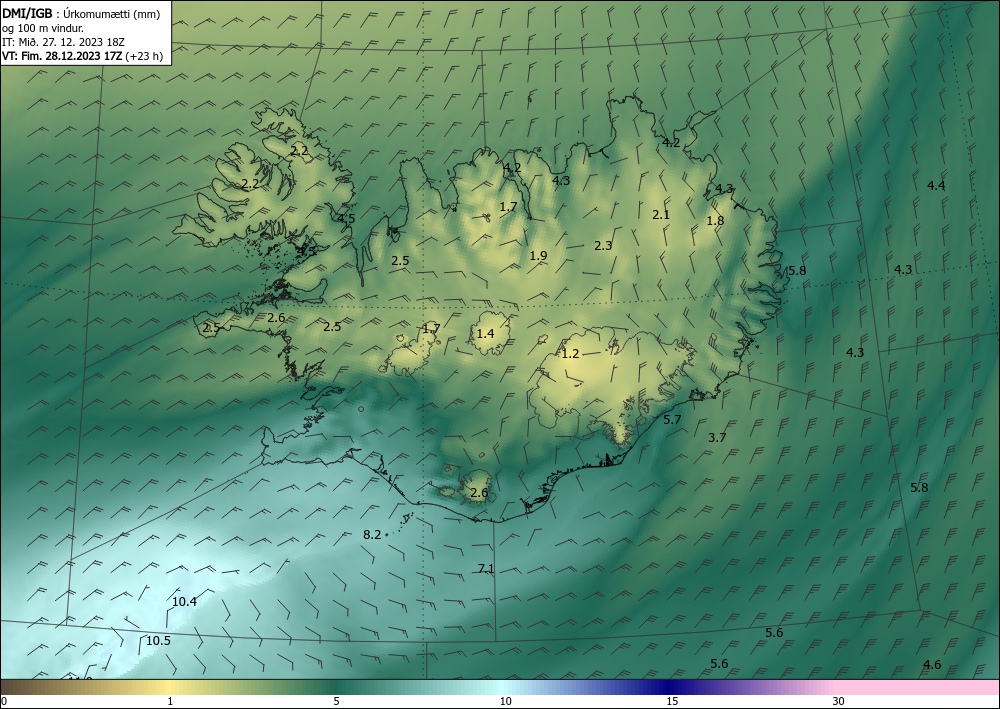
Task: Select the 3.7 precipitation value
Action: (717, 437)
